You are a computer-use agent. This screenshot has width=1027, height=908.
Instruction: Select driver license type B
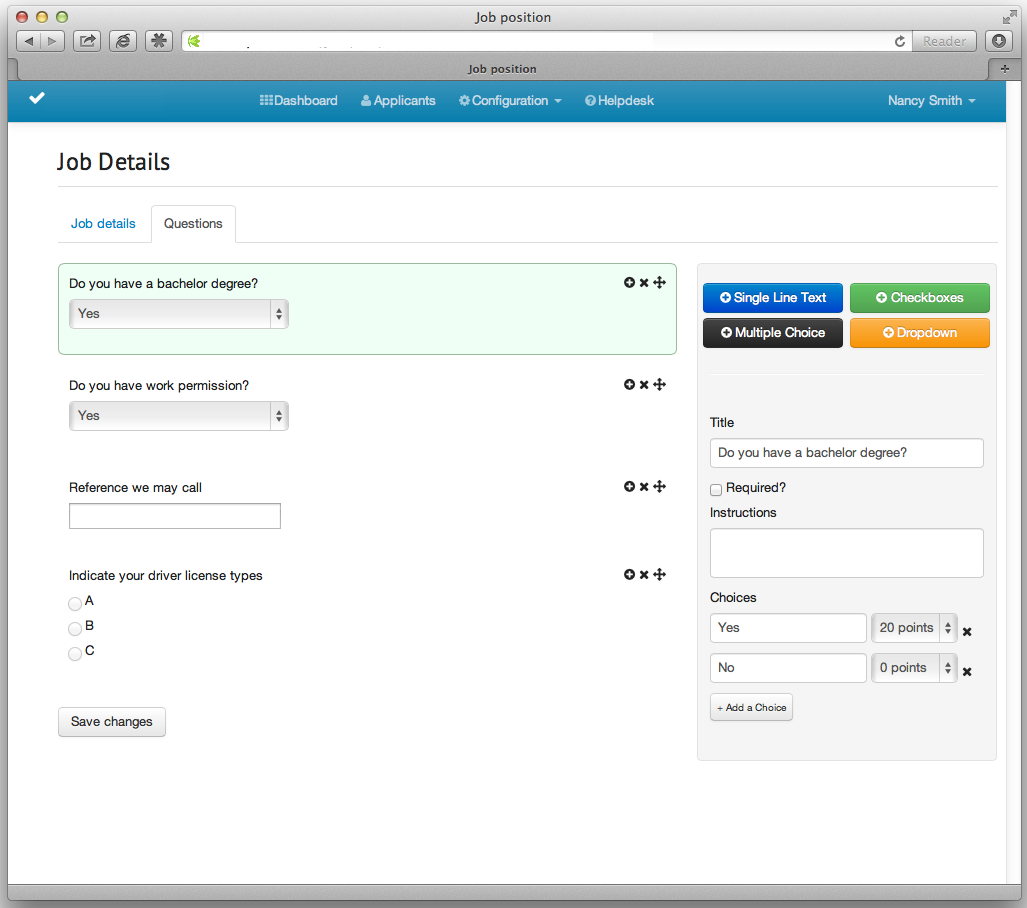75,628
